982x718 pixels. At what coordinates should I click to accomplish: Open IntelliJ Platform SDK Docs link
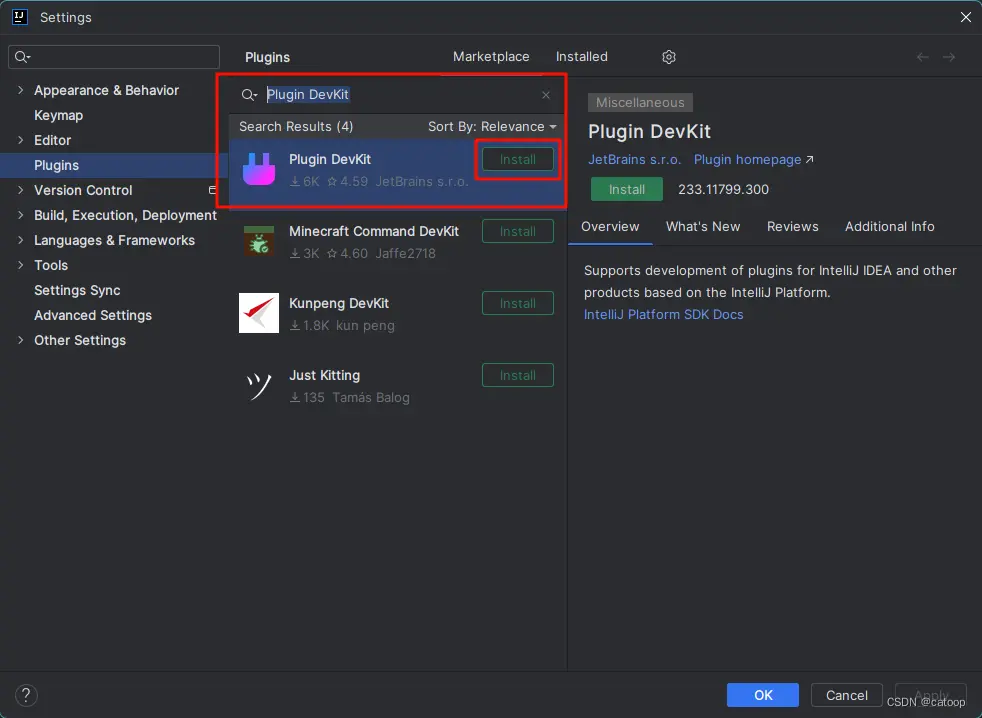point(663,315)
